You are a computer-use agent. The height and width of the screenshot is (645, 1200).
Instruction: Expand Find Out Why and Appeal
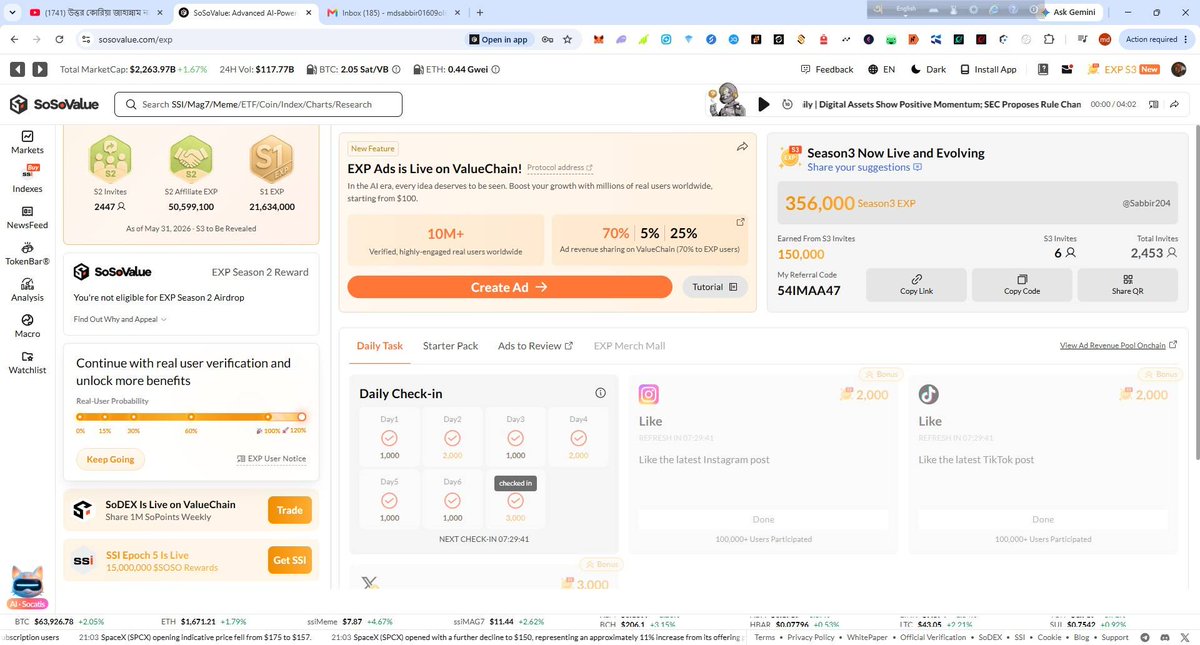point(120,320)
